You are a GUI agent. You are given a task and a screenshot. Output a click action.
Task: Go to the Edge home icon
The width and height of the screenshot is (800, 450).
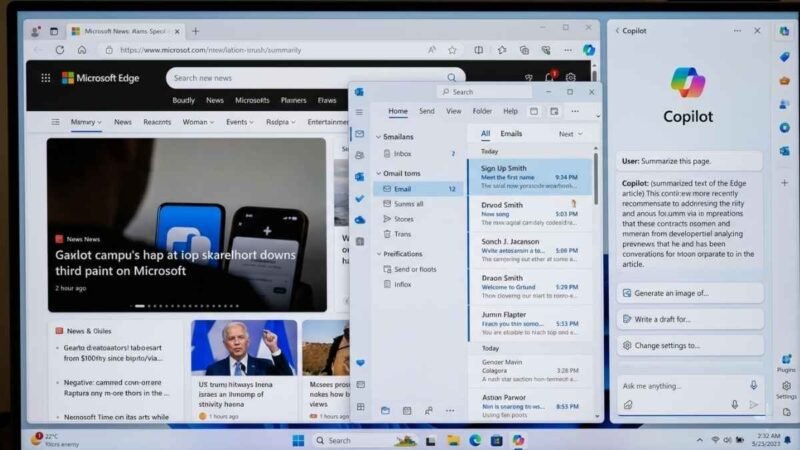pyautogui.click(x=82, y=50)
